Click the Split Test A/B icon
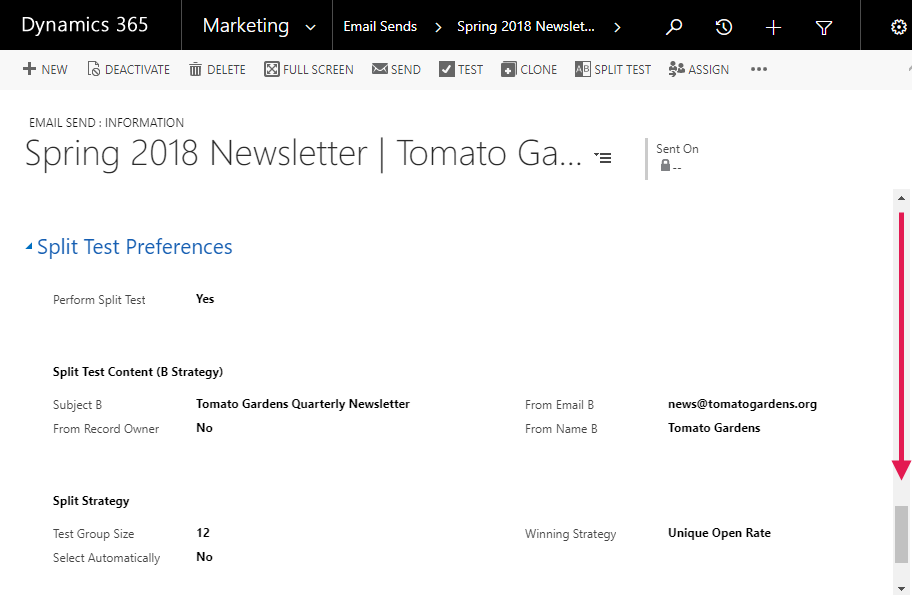The width and height of the screenshot is (912, 595). click(583, 69)
